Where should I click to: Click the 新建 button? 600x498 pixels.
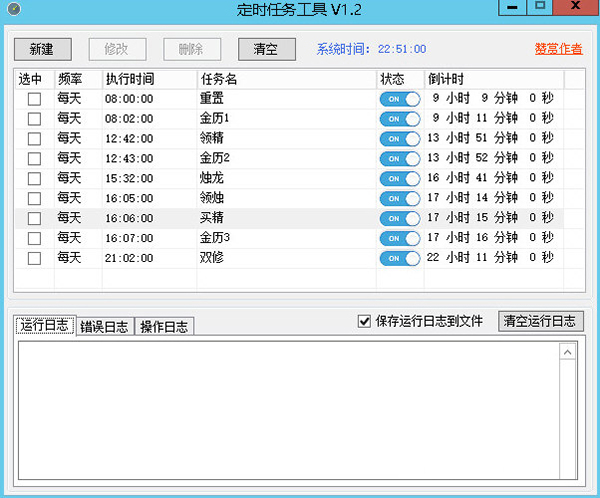click(x=42, y=49)
